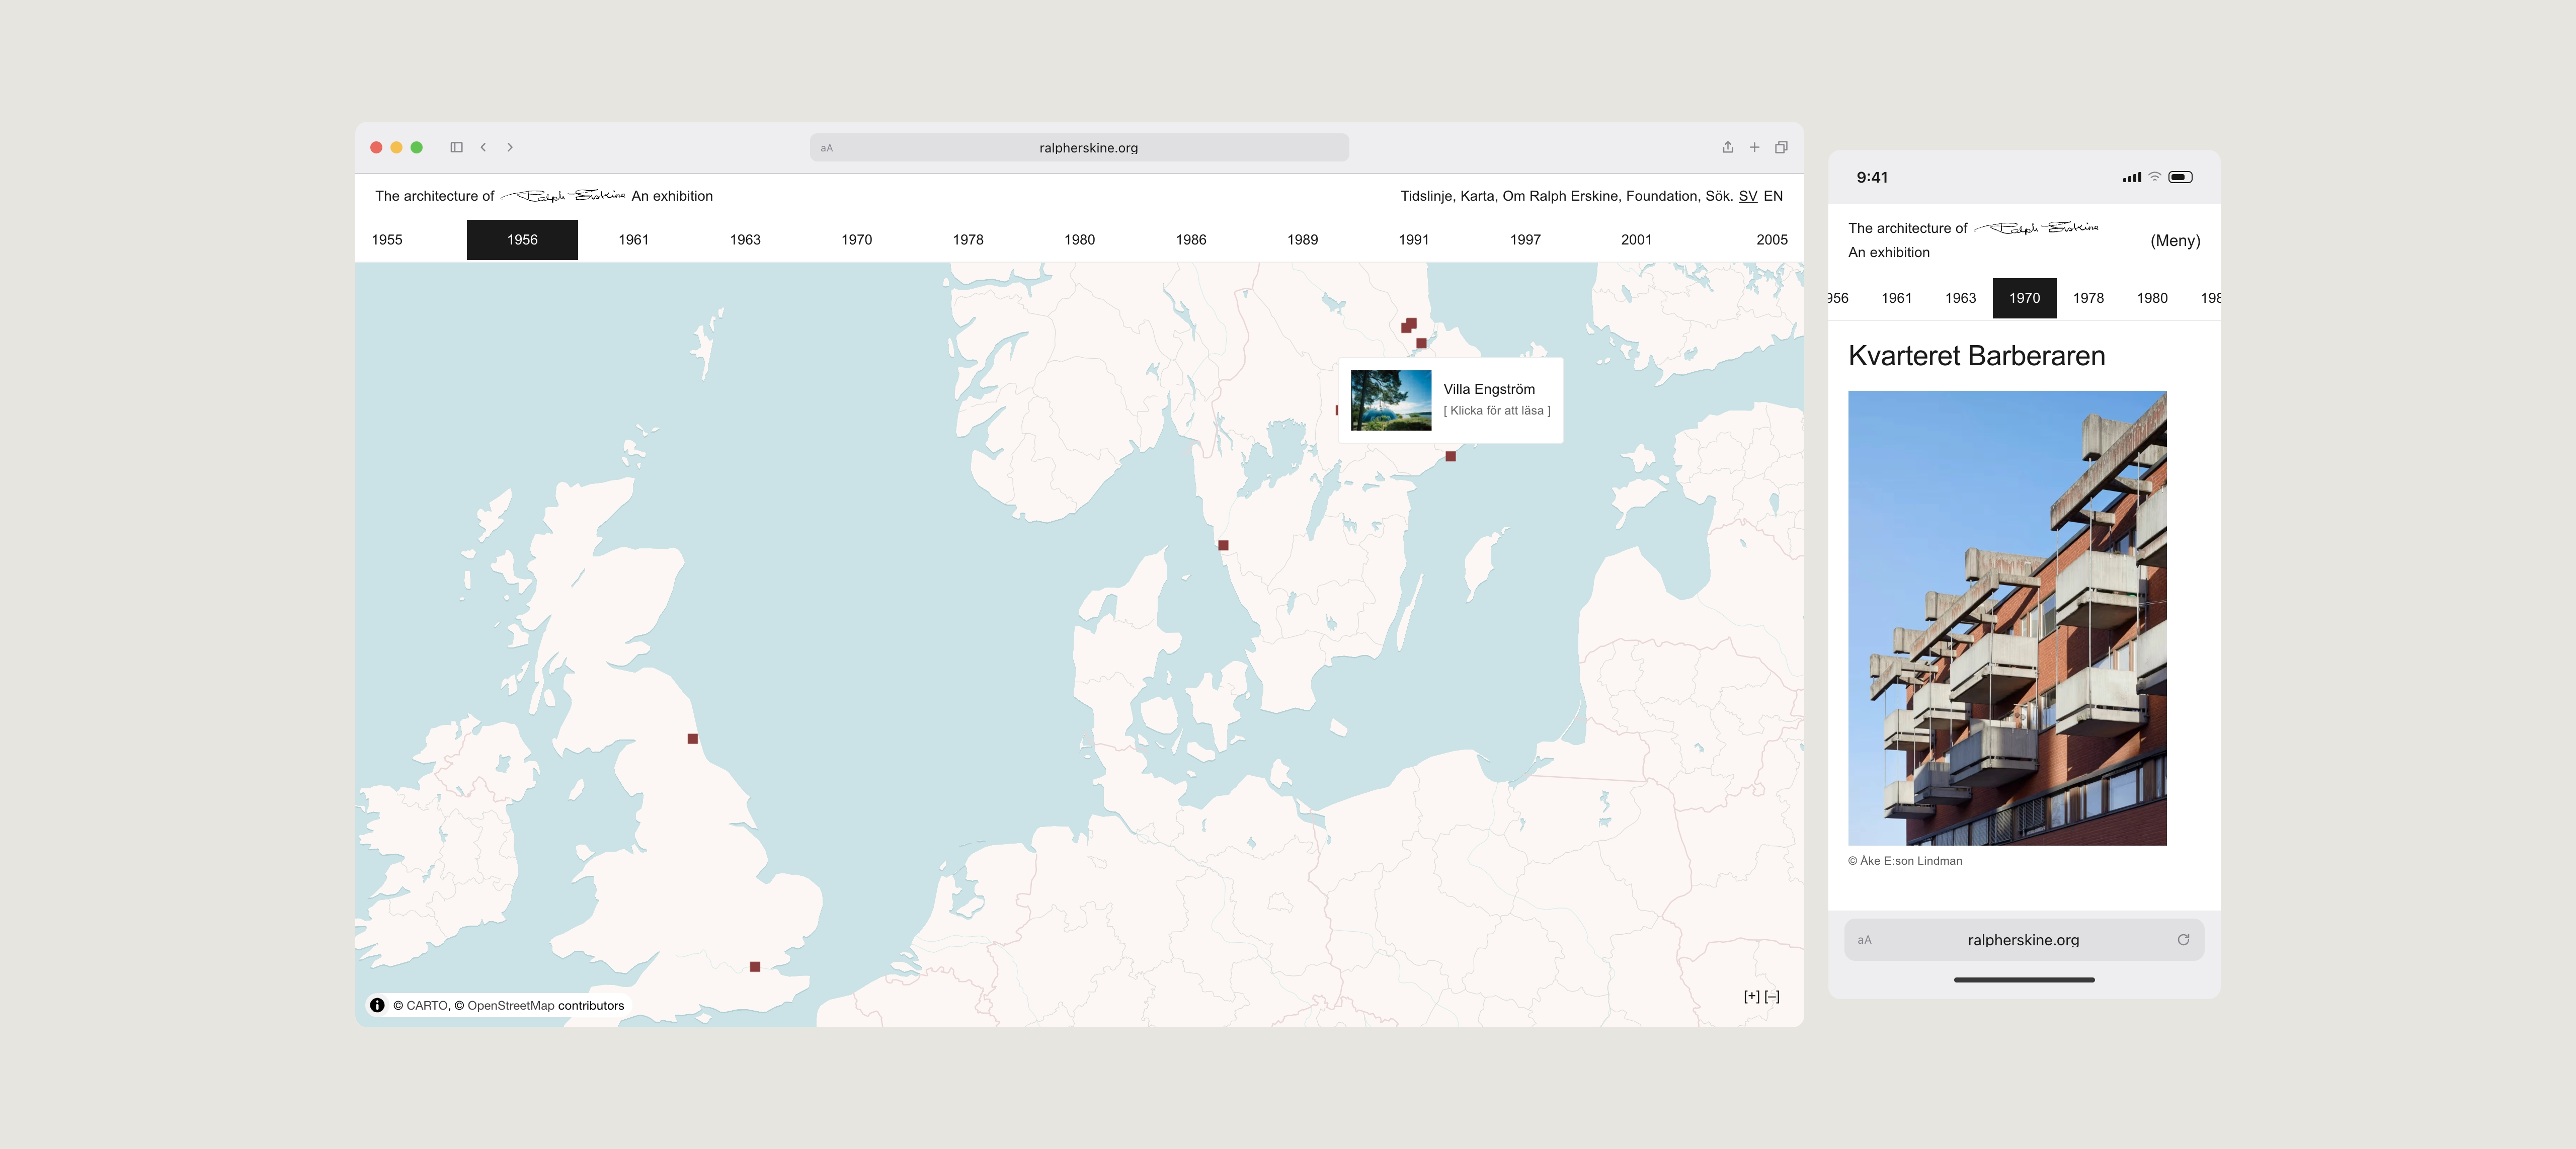The width and height of the screenshot is (2576, 1149).
Task: Click desktop address bar ralpherskine.org
Action: pos(1079,148)
